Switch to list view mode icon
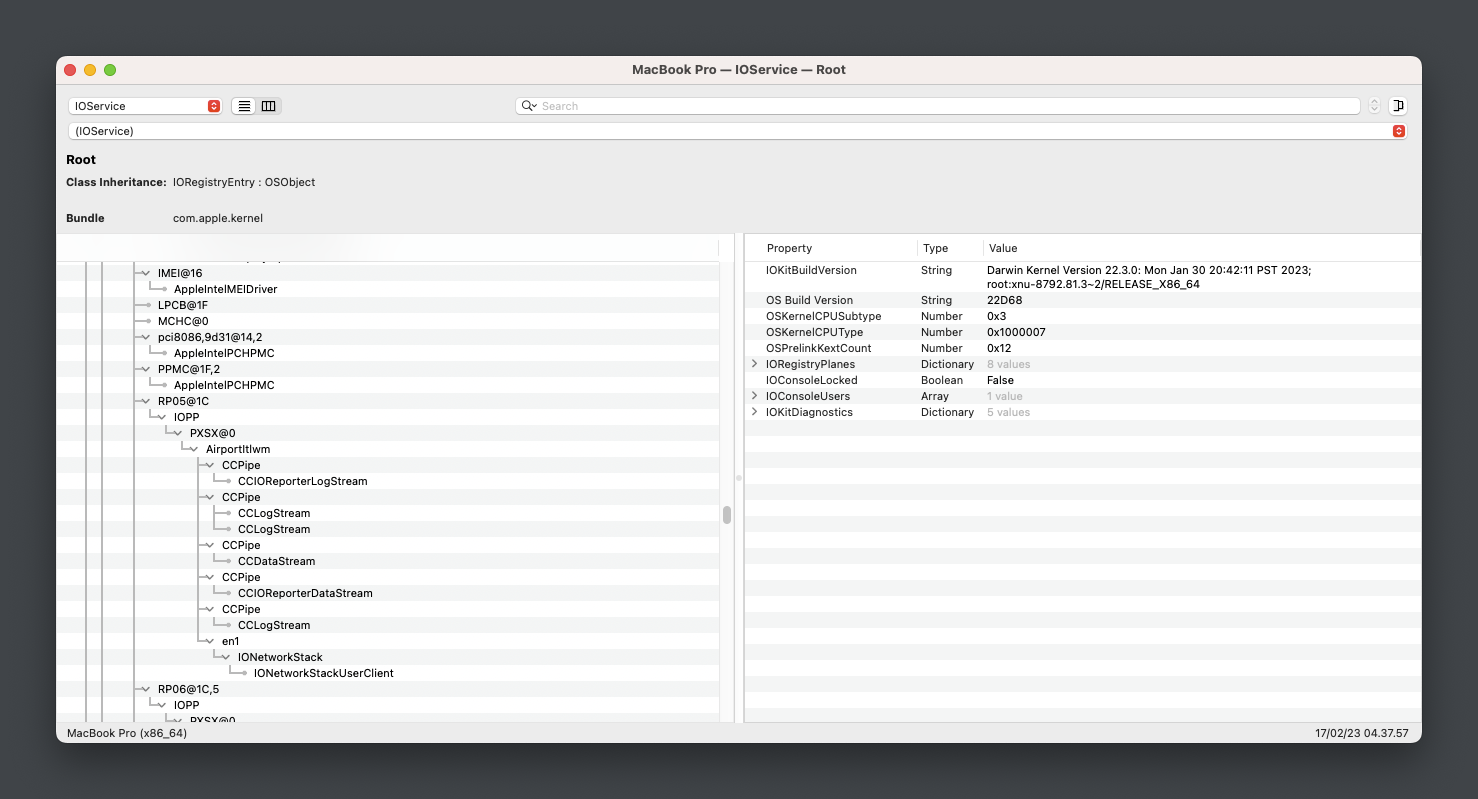 tap(244, 106)
